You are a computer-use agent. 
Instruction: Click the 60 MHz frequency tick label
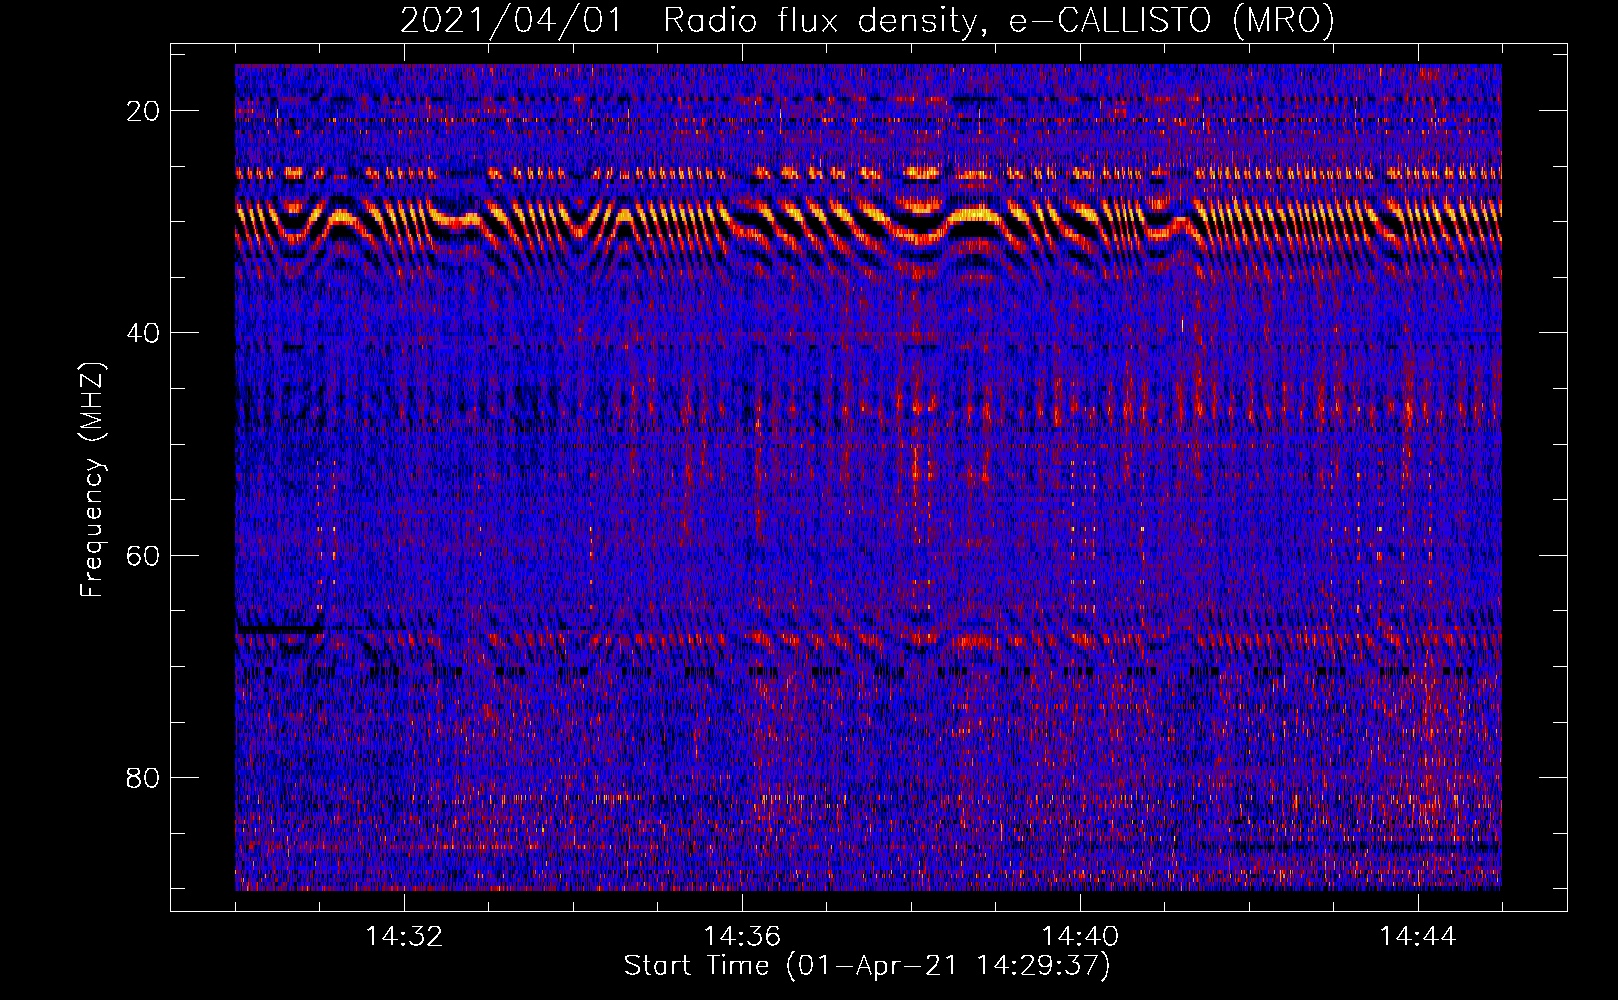(x=143, y=555)
